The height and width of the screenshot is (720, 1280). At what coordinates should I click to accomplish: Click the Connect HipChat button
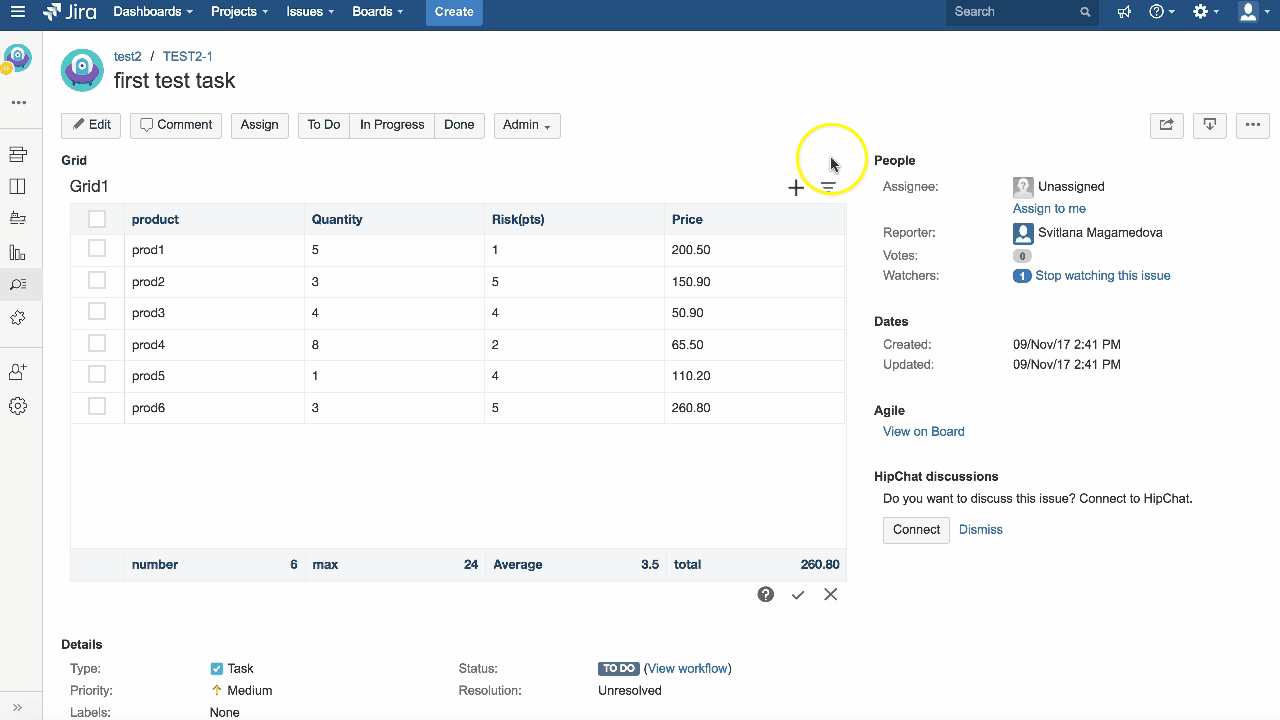coord(916,530)
